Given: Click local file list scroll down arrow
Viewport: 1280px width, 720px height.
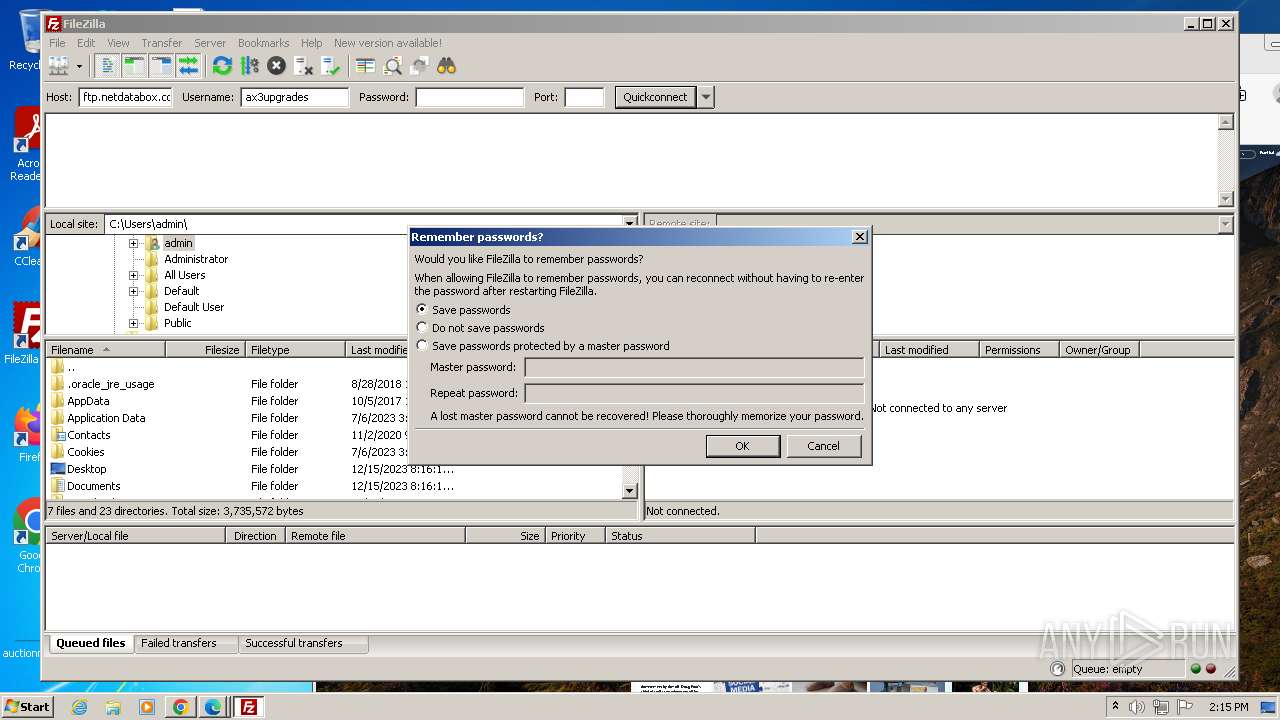Looking at the screenshot, I should pyautogui.click(x=630, y=491).
